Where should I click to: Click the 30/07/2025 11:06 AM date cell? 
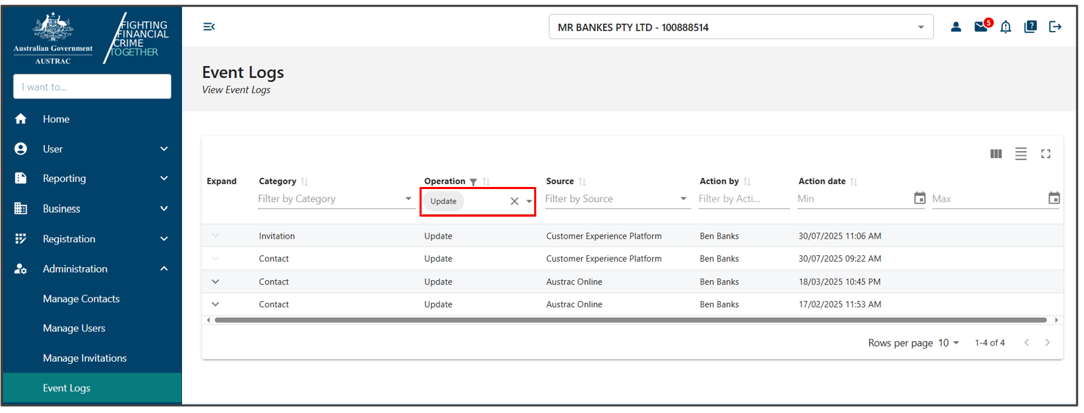pos(839,236)
